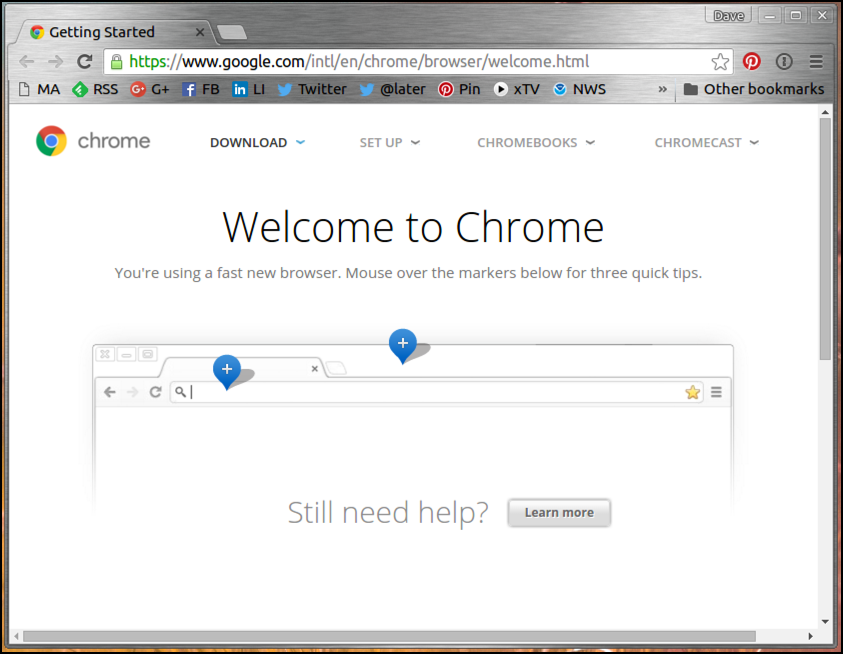Screen dimensions: 843x654
Task: Open the MA bookmark
Action: 39,89
